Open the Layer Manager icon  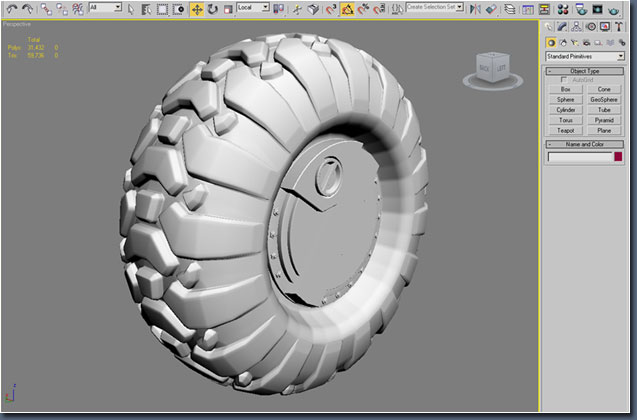[x=509, y=9]
